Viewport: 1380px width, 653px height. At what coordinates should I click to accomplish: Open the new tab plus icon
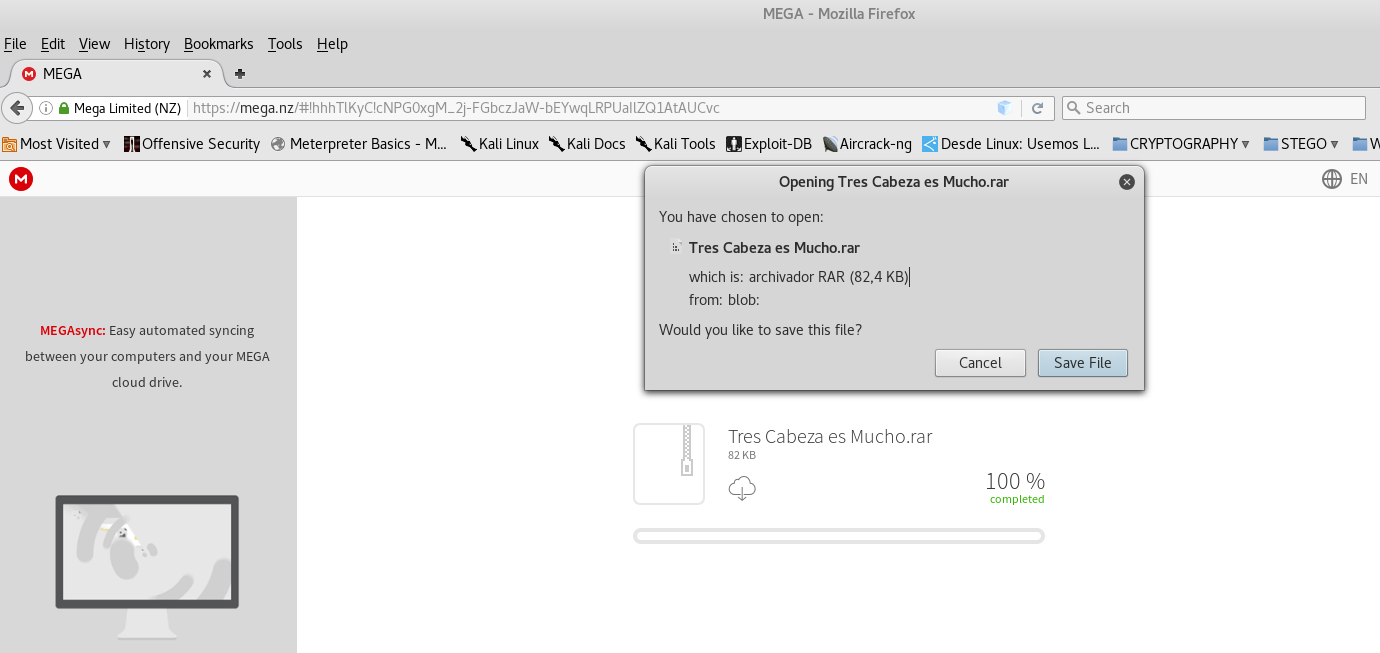240,74
